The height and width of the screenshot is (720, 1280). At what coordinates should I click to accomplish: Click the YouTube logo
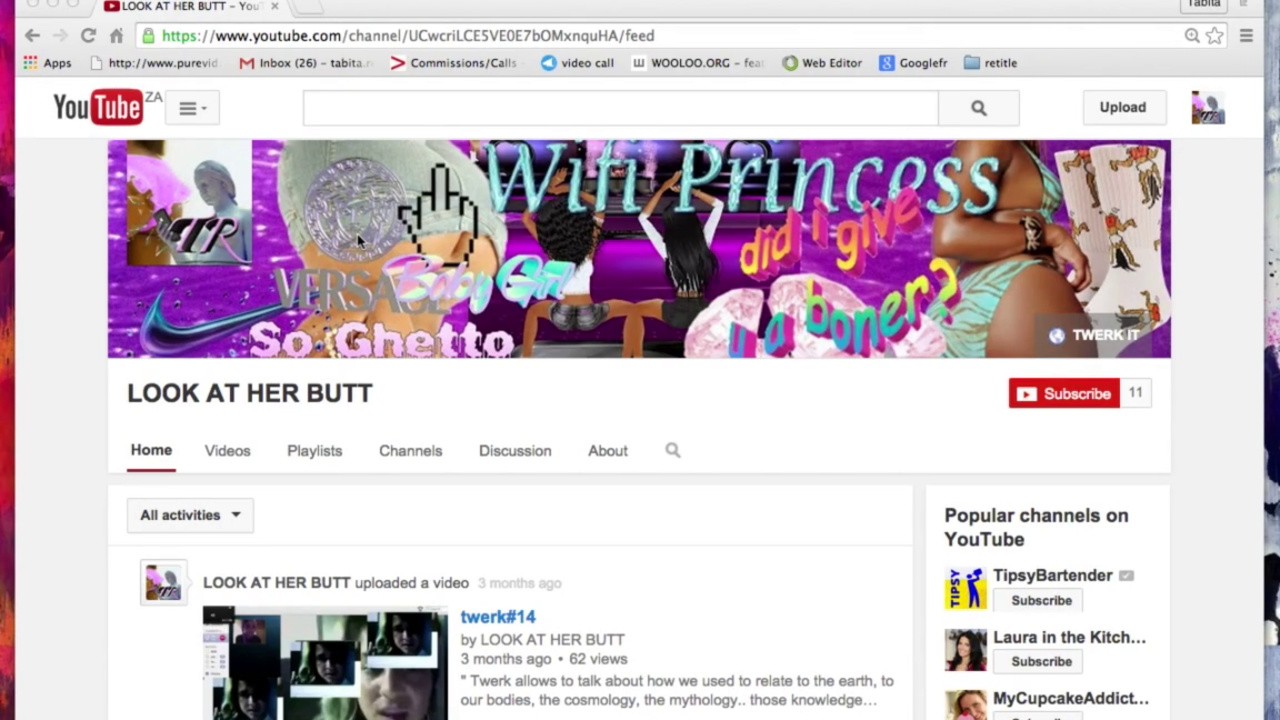click(98, 107)
